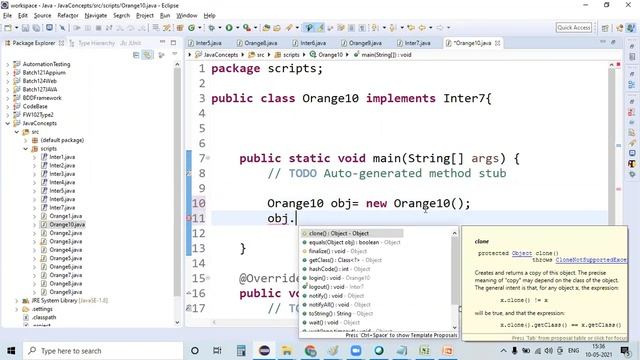The image size is (640, 360).
Task: Select the BDDFramework project
Action: tap(42, 98)
